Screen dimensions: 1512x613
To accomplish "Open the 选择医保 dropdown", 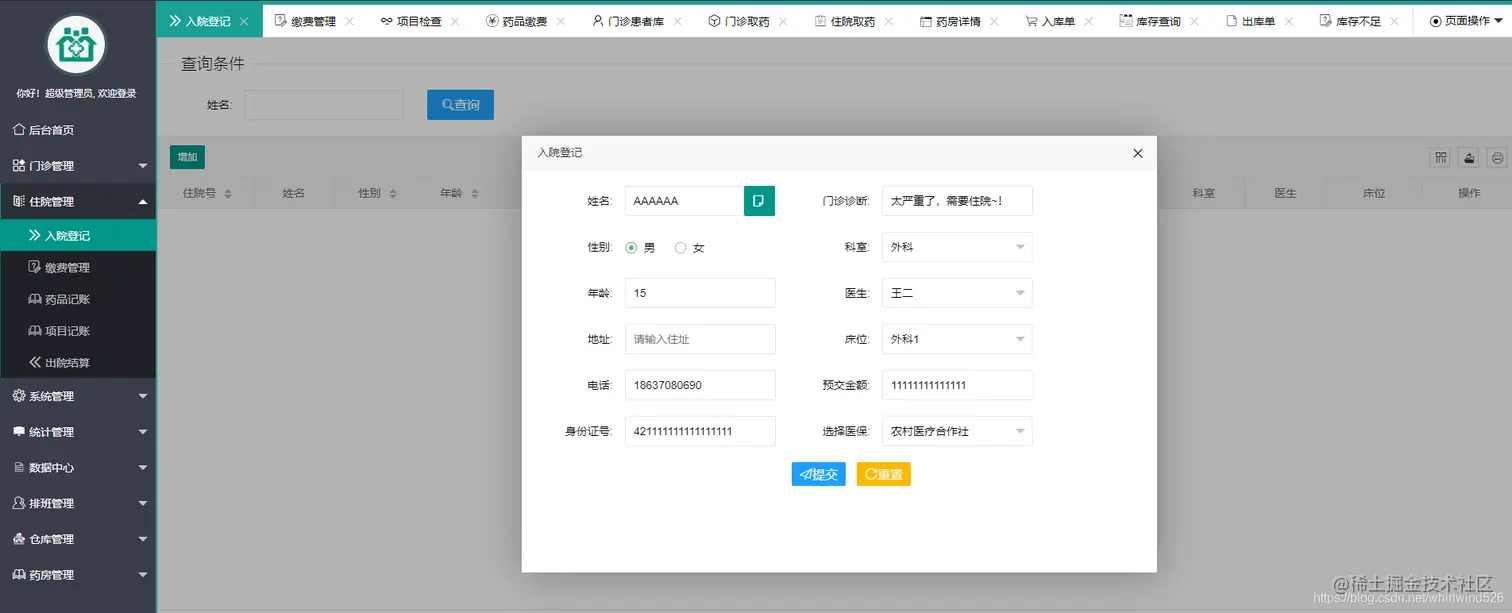I will [957, 431].
